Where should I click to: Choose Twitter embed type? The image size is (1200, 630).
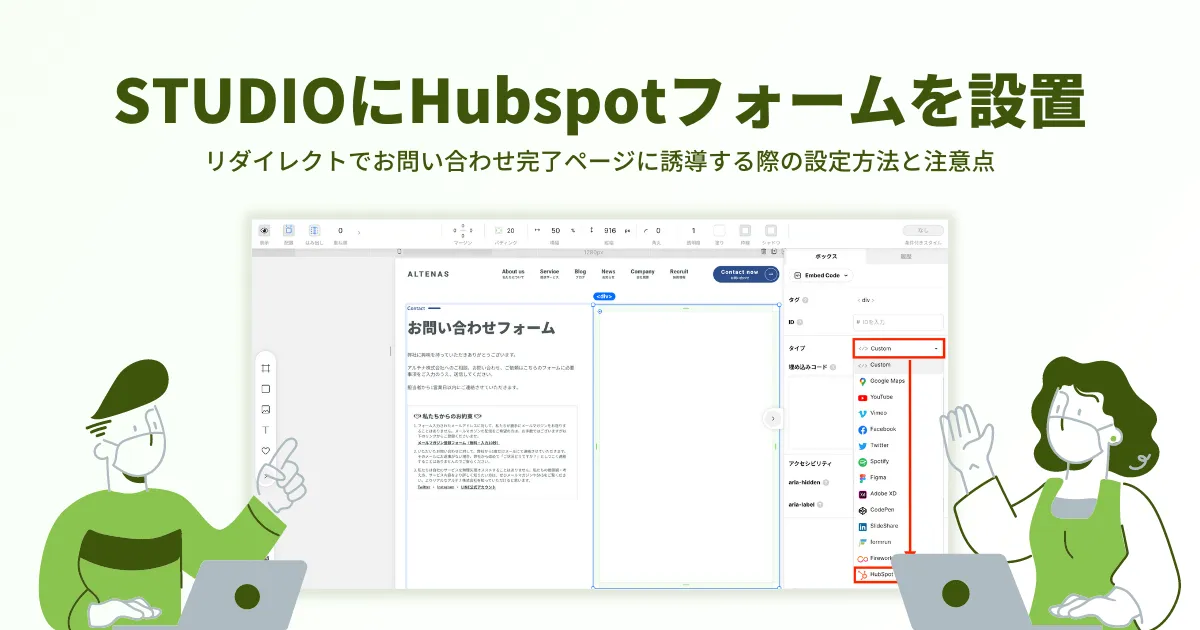pos(898,445)
